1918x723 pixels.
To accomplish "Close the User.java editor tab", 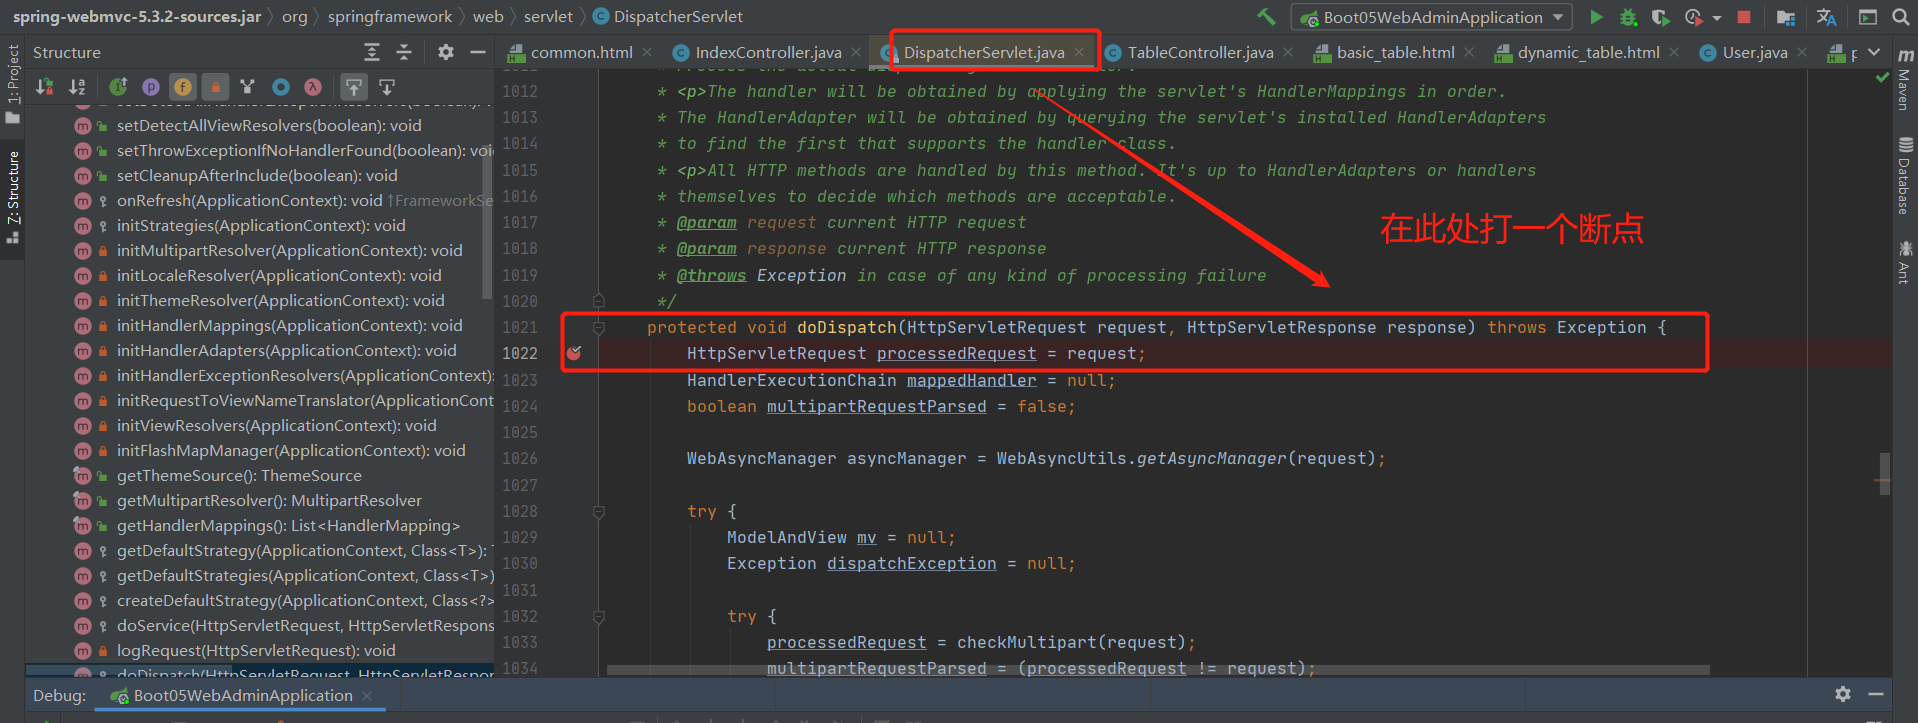I will (x=1802, y=52).
